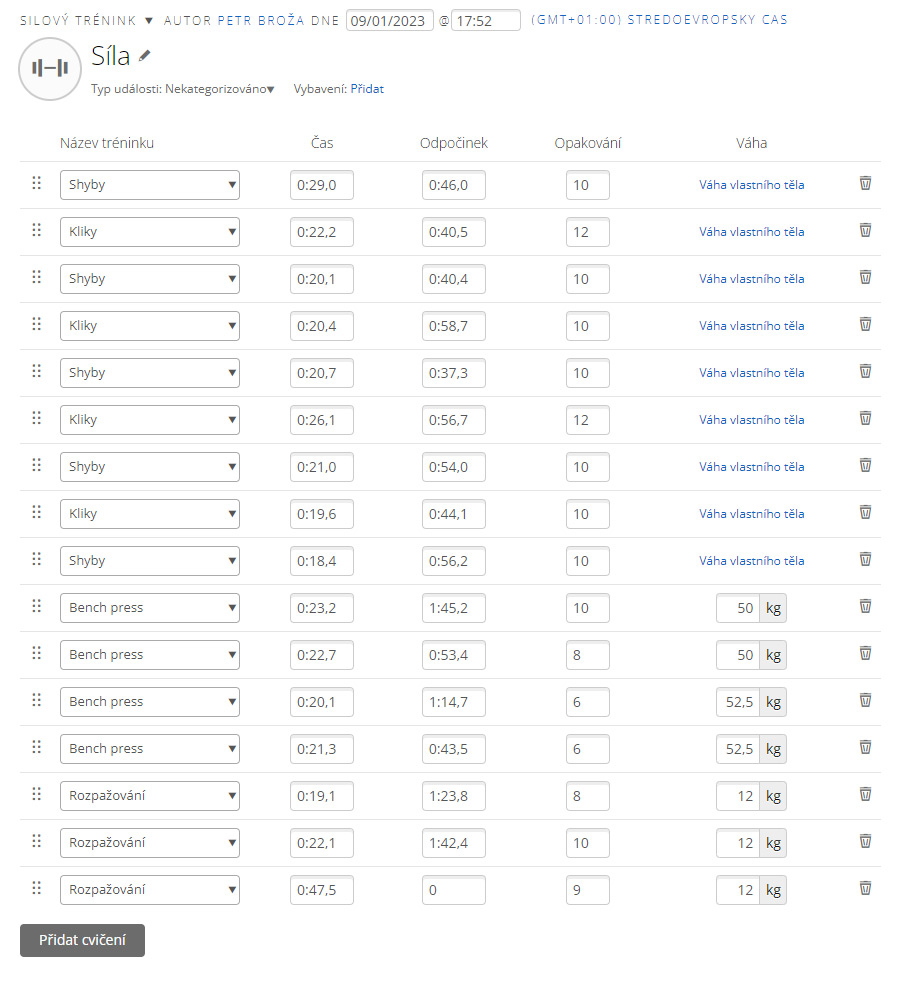
Task: Click the Odpočinek column header
Action: tap(453, 143)
